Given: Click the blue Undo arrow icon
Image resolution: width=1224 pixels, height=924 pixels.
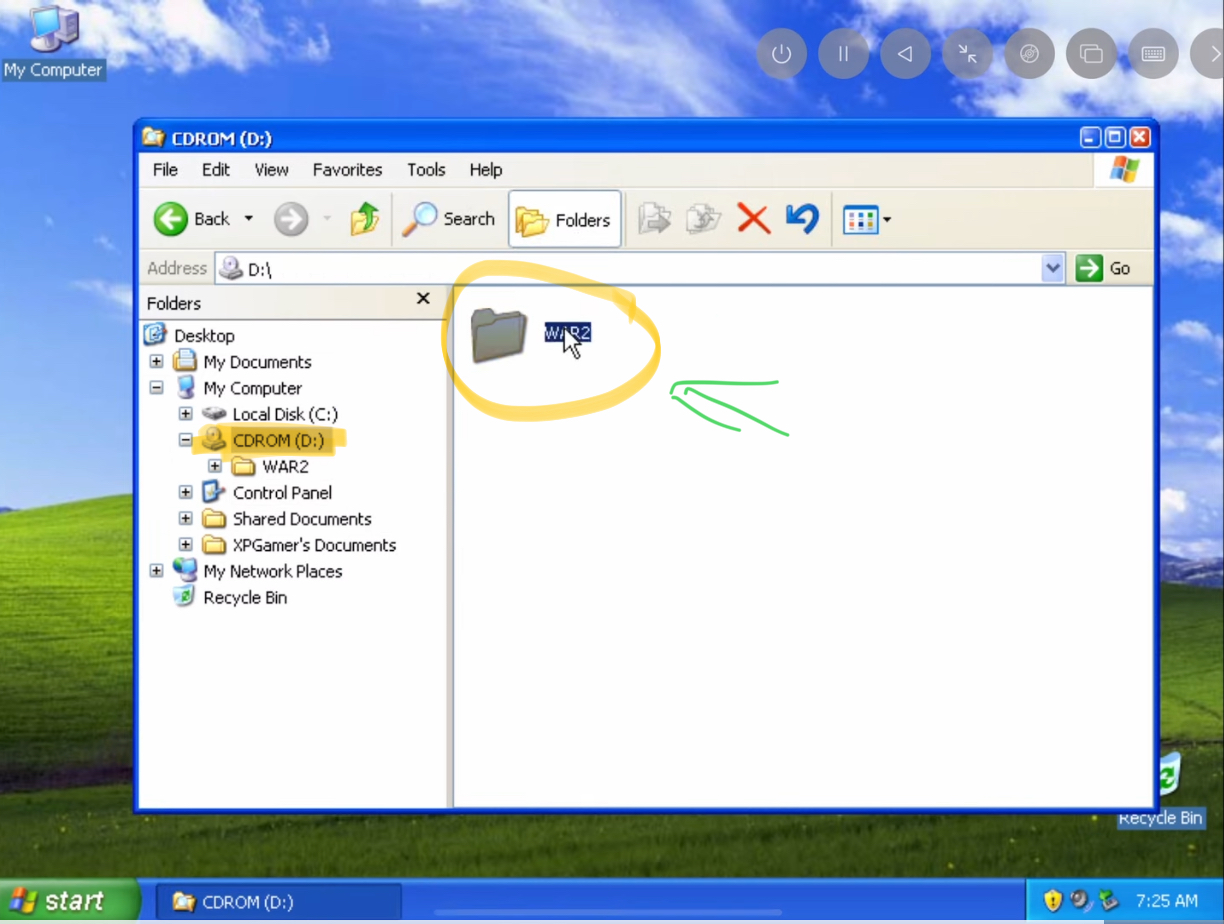Looking at the screenshot, I should 802,218.
